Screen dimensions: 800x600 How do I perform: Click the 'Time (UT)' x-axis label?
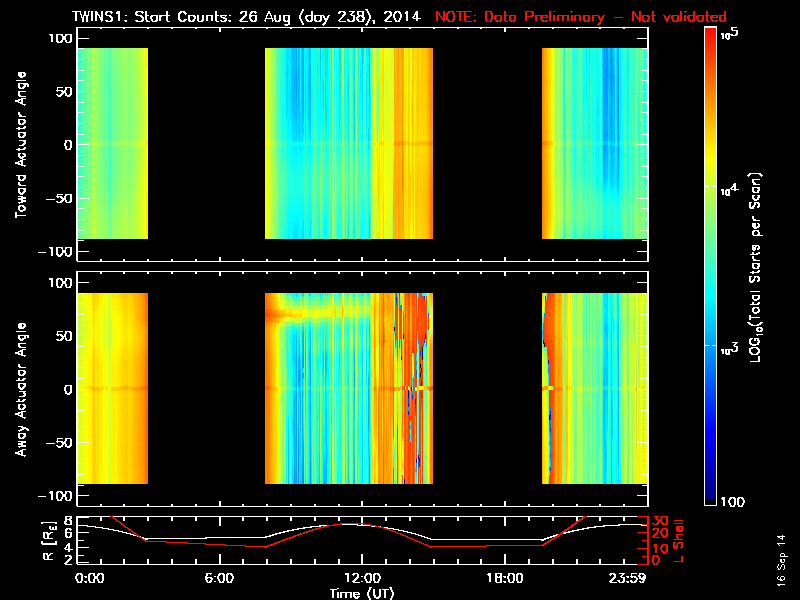(x=362, y=592)
